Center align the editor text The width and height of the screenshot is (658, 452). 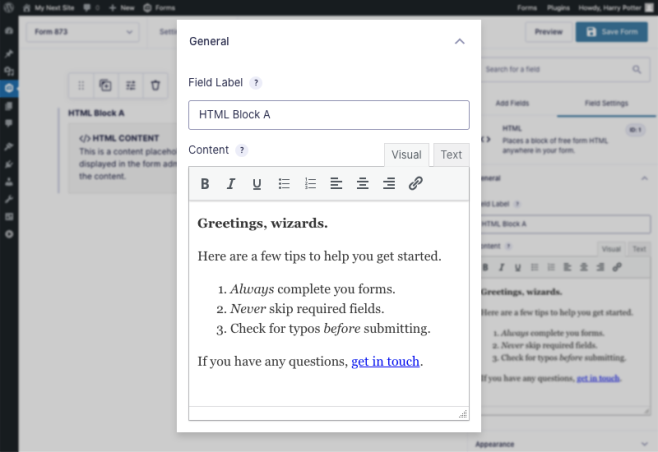(362, 183)
